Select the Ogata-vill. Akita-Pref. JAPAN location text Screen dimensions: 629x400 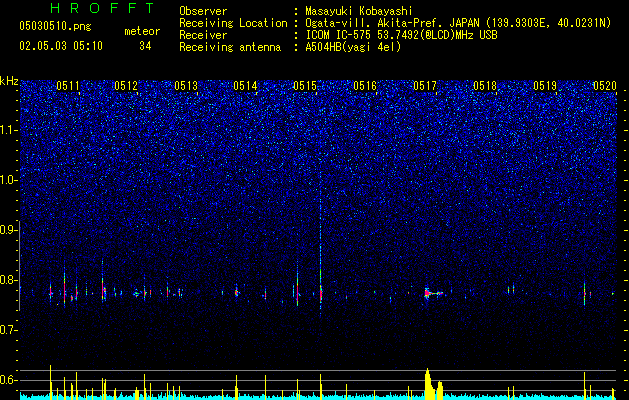[x=458, y=23]
